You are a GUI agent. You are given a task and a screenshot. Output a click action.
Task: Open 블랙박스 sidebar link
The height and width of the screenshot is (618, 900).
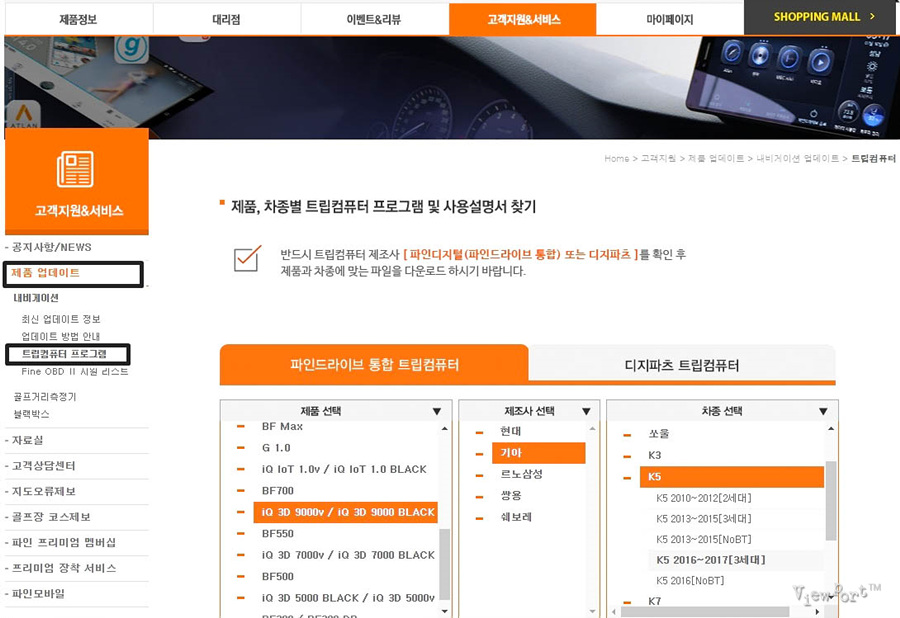coord(32,414)
